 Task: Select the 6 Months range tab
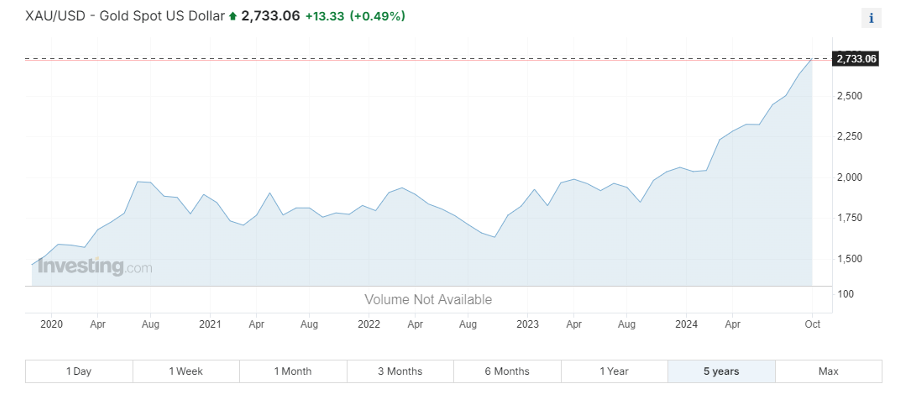click(x=507, y=371)
